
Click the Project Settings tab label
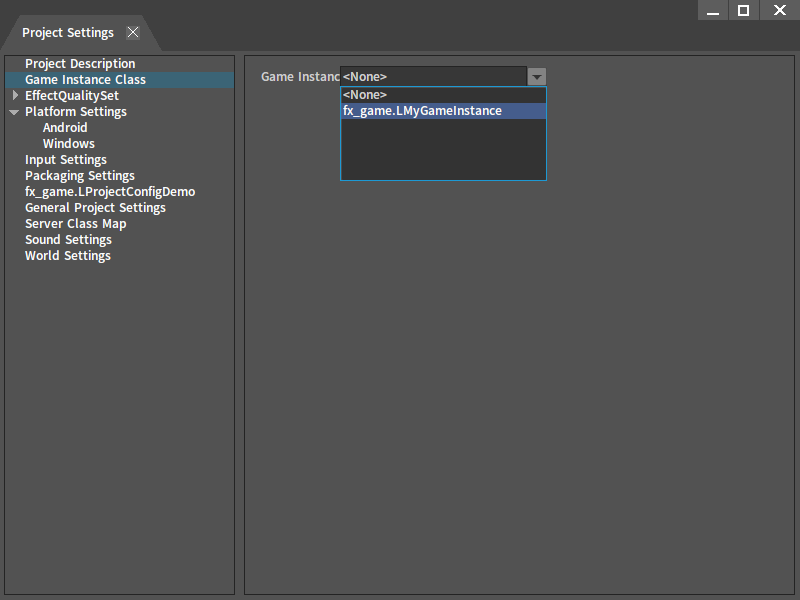point(68,32)
